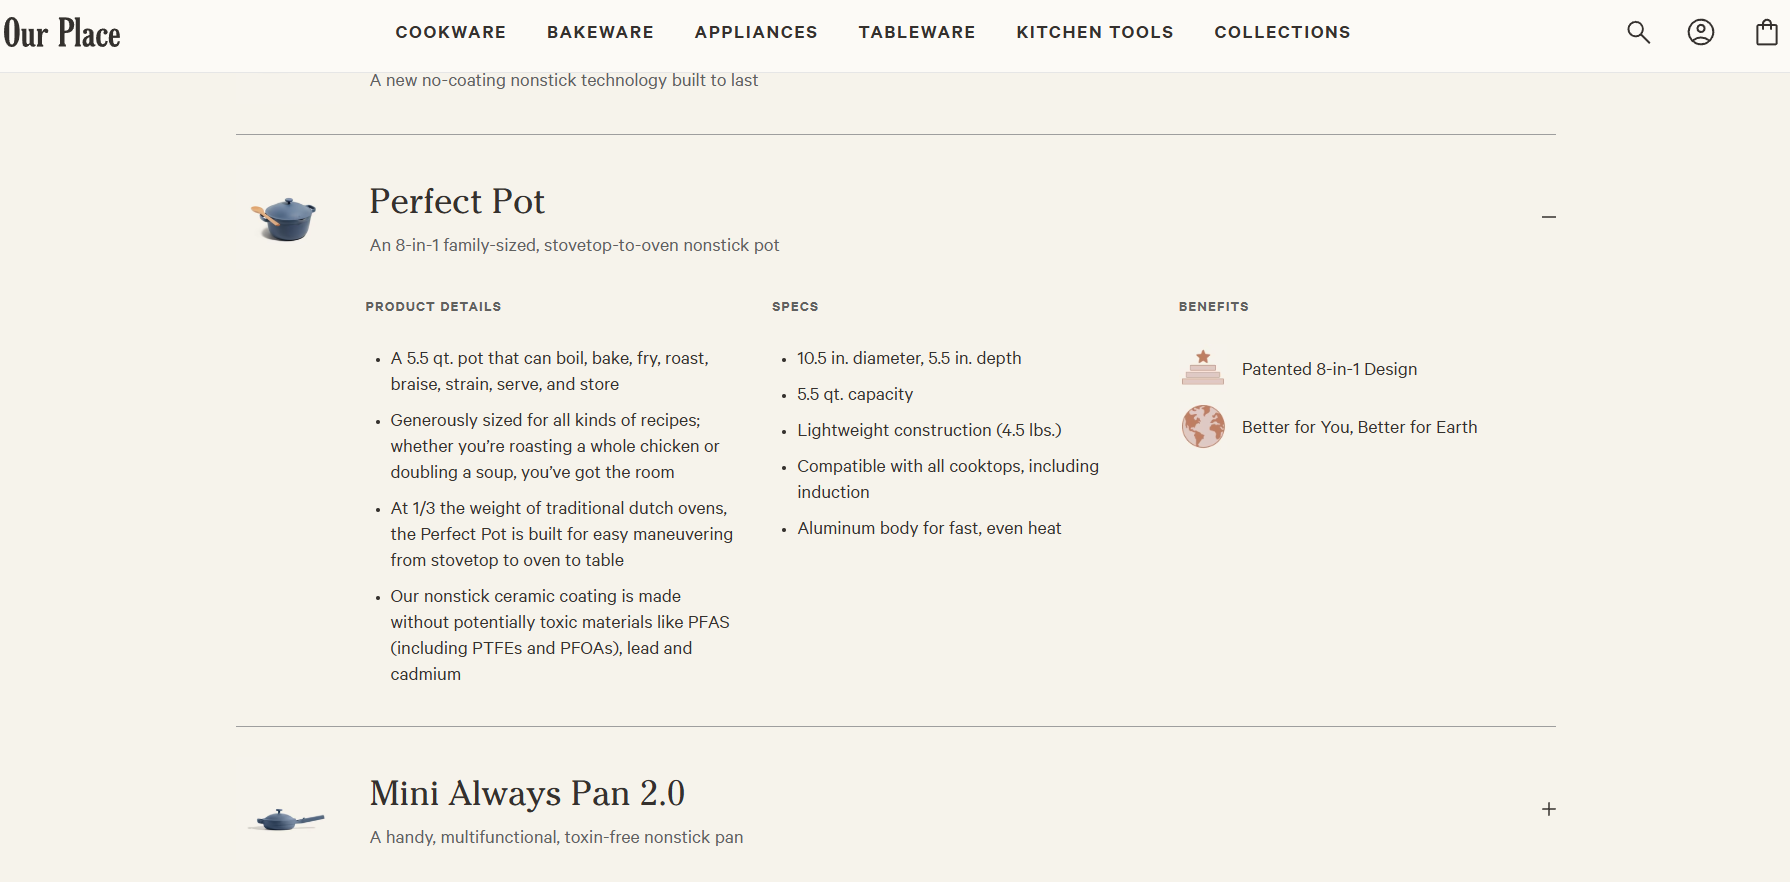Image resolution: width=1790 pixels, height=882 pixels.
Task: Click the globe icon for Better for Earth
Action: 1203,426
